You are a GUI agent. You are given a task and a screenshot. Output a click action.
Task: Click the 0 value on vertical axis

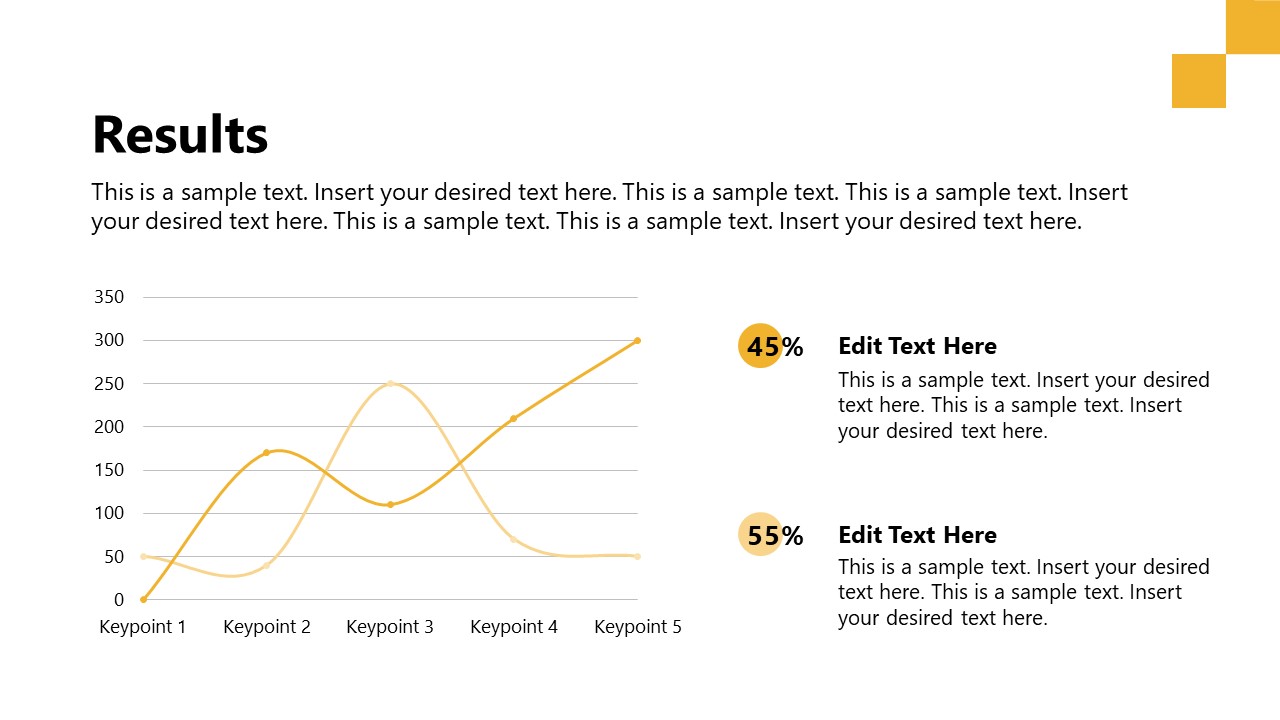(x=119, y=600)
